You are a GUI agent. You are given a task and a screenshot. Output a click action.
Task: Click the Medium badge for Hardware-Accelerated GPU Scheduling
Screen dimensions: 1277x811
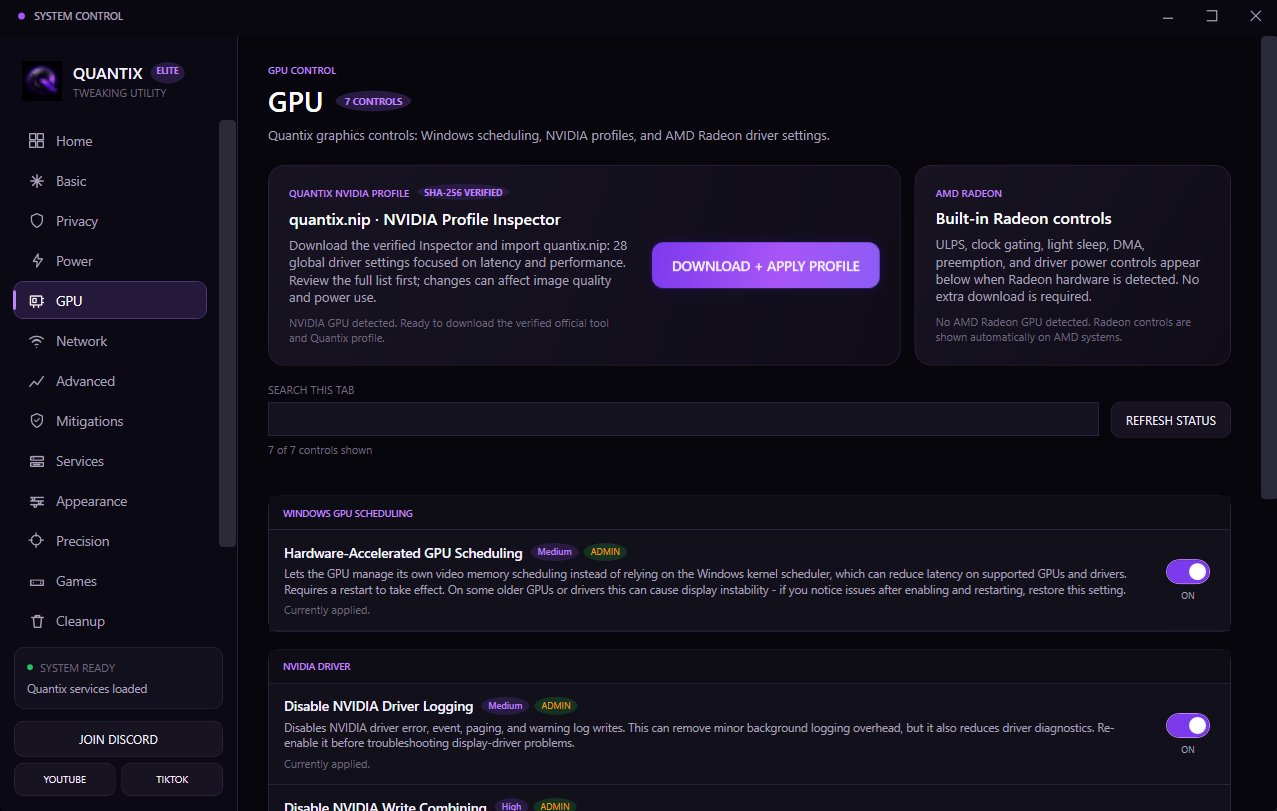(555, 552)
